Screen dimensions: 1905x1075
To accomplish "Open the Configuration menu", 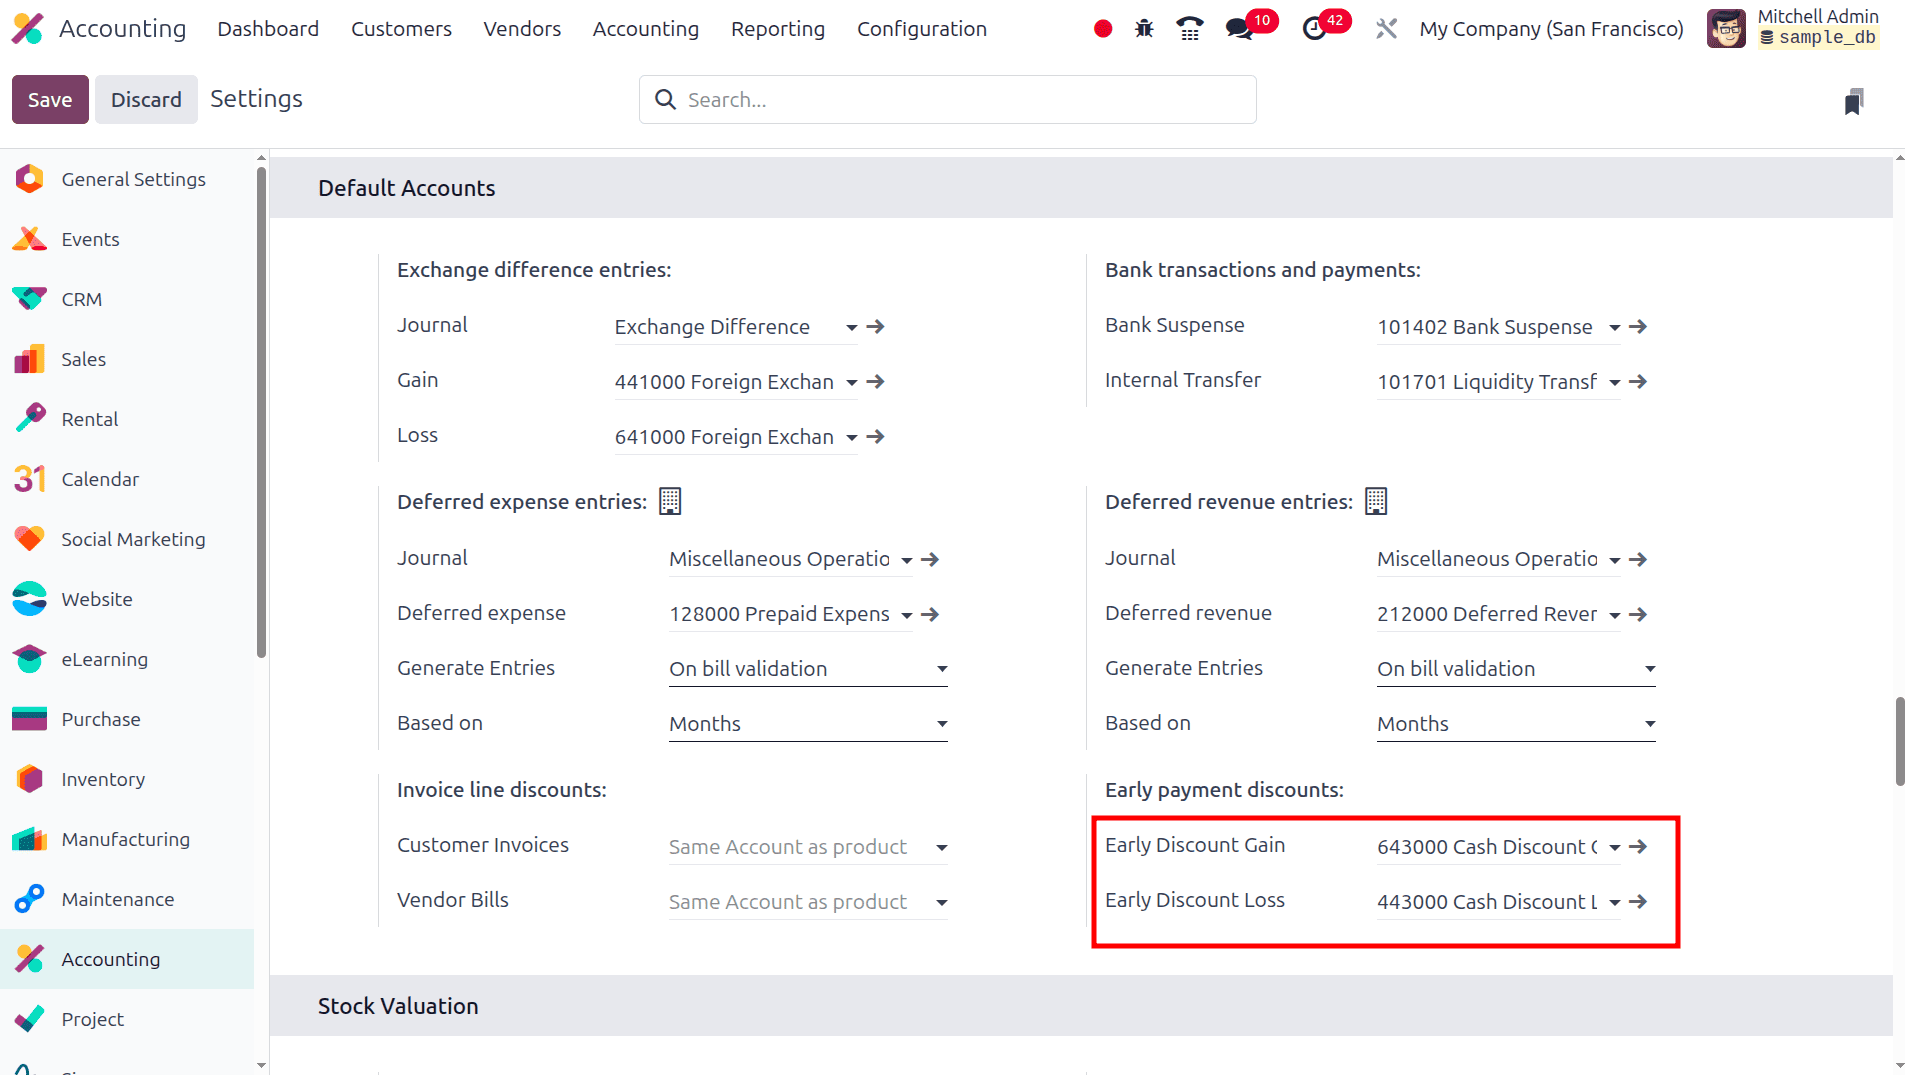I will point(922,29).
